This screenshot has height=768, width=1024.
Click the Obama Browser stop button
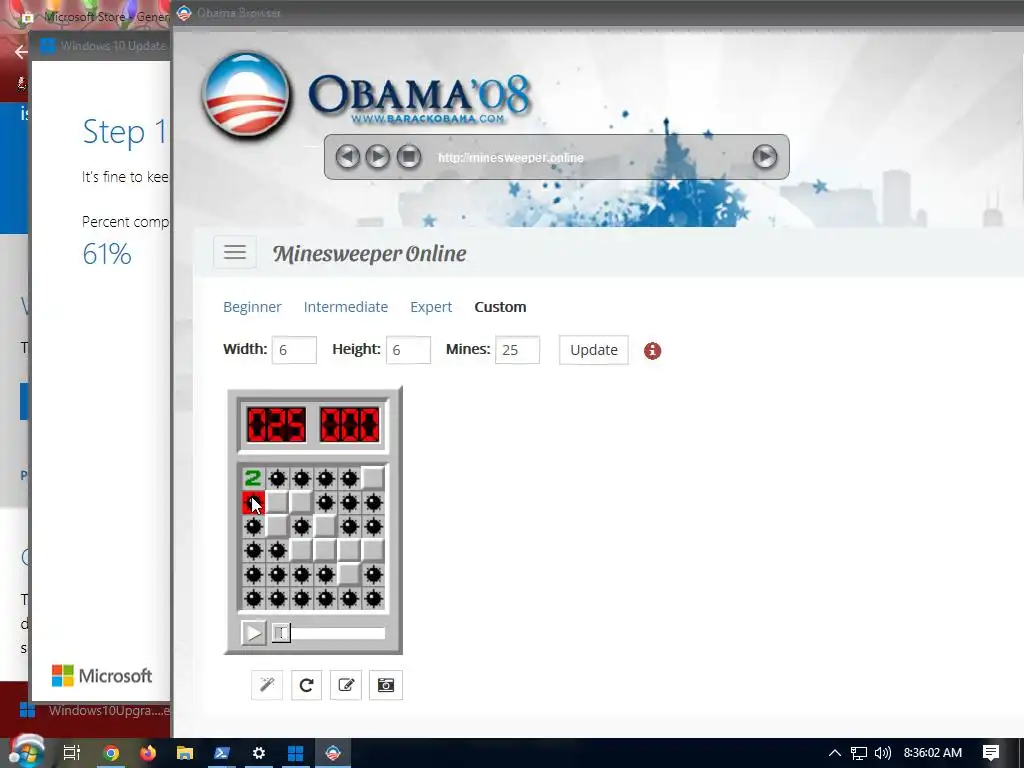coord(409,157)
